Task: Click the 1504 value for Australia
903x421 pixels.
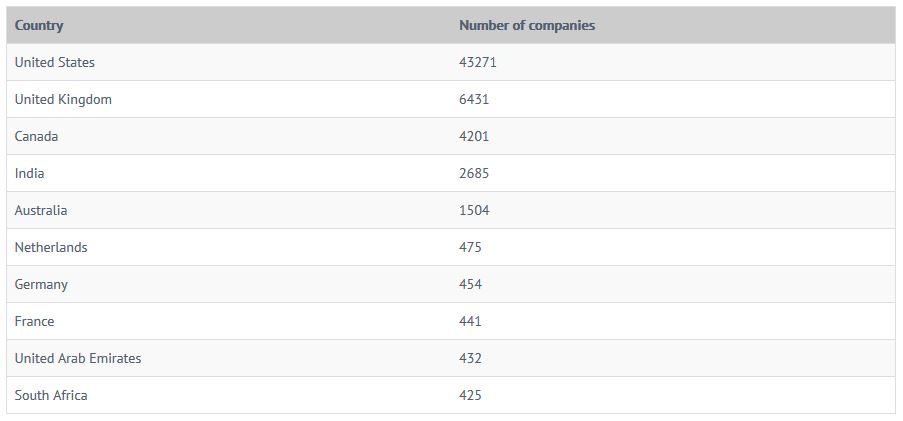Action: (x=474, y=210)
